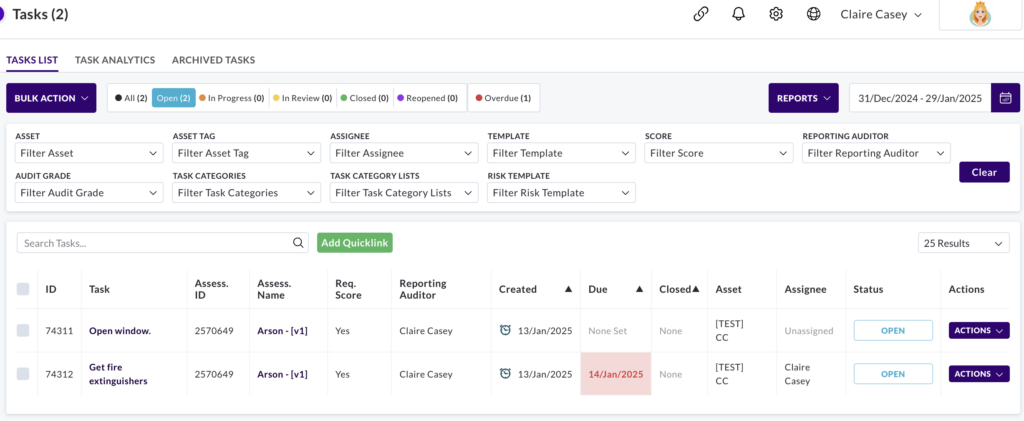Switch to the Archived Tasks tab
Screen dimensions: 1024x421
click(x=214, y=60)
